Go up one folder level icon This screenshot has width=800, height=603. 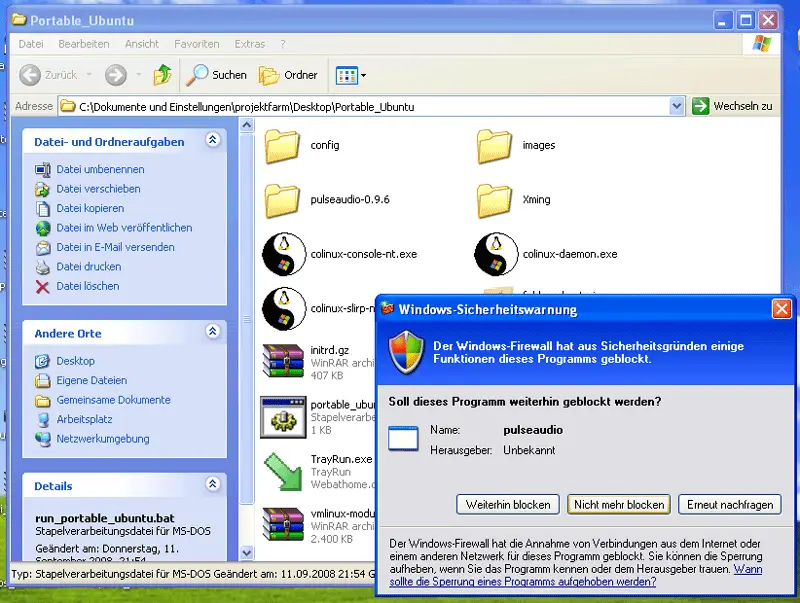click(163, 75)
